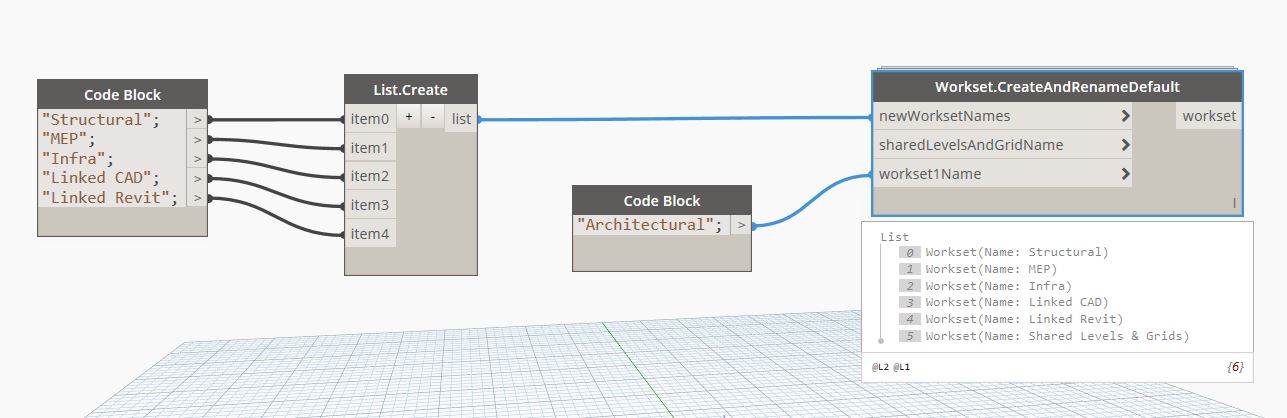Click the list output port of List.Create
The image size is (1287, 418).
point(461,119)
